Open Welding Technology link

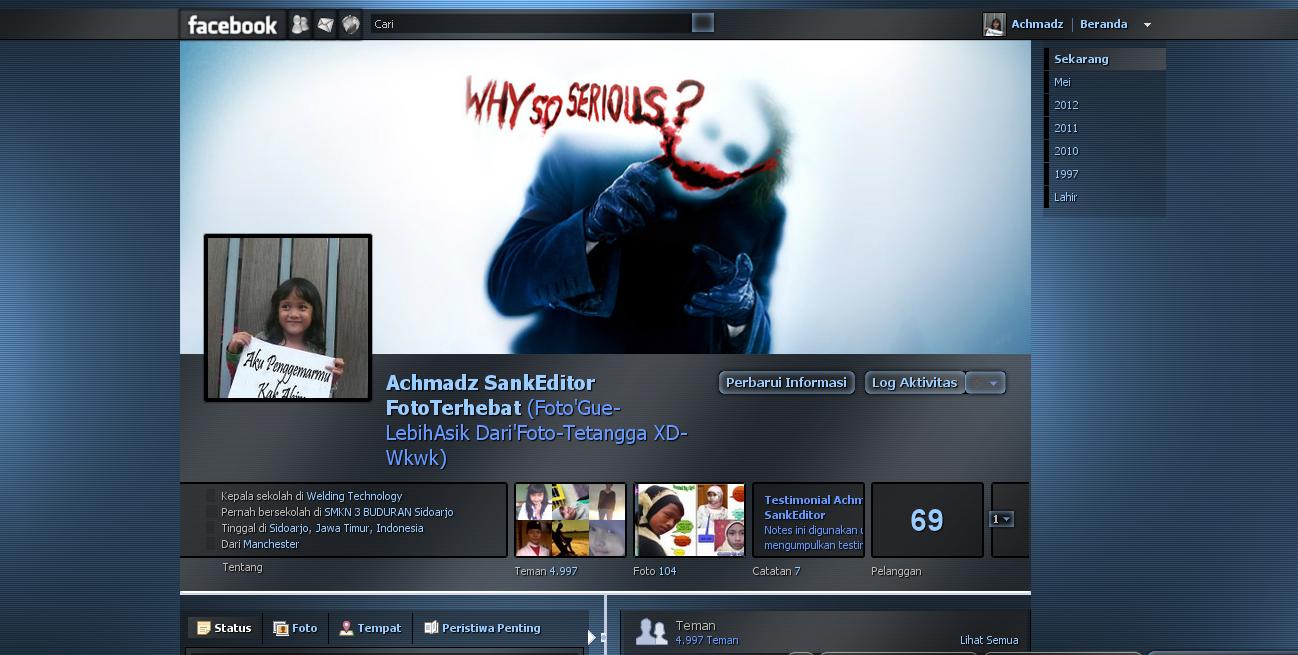pos(354,496)
